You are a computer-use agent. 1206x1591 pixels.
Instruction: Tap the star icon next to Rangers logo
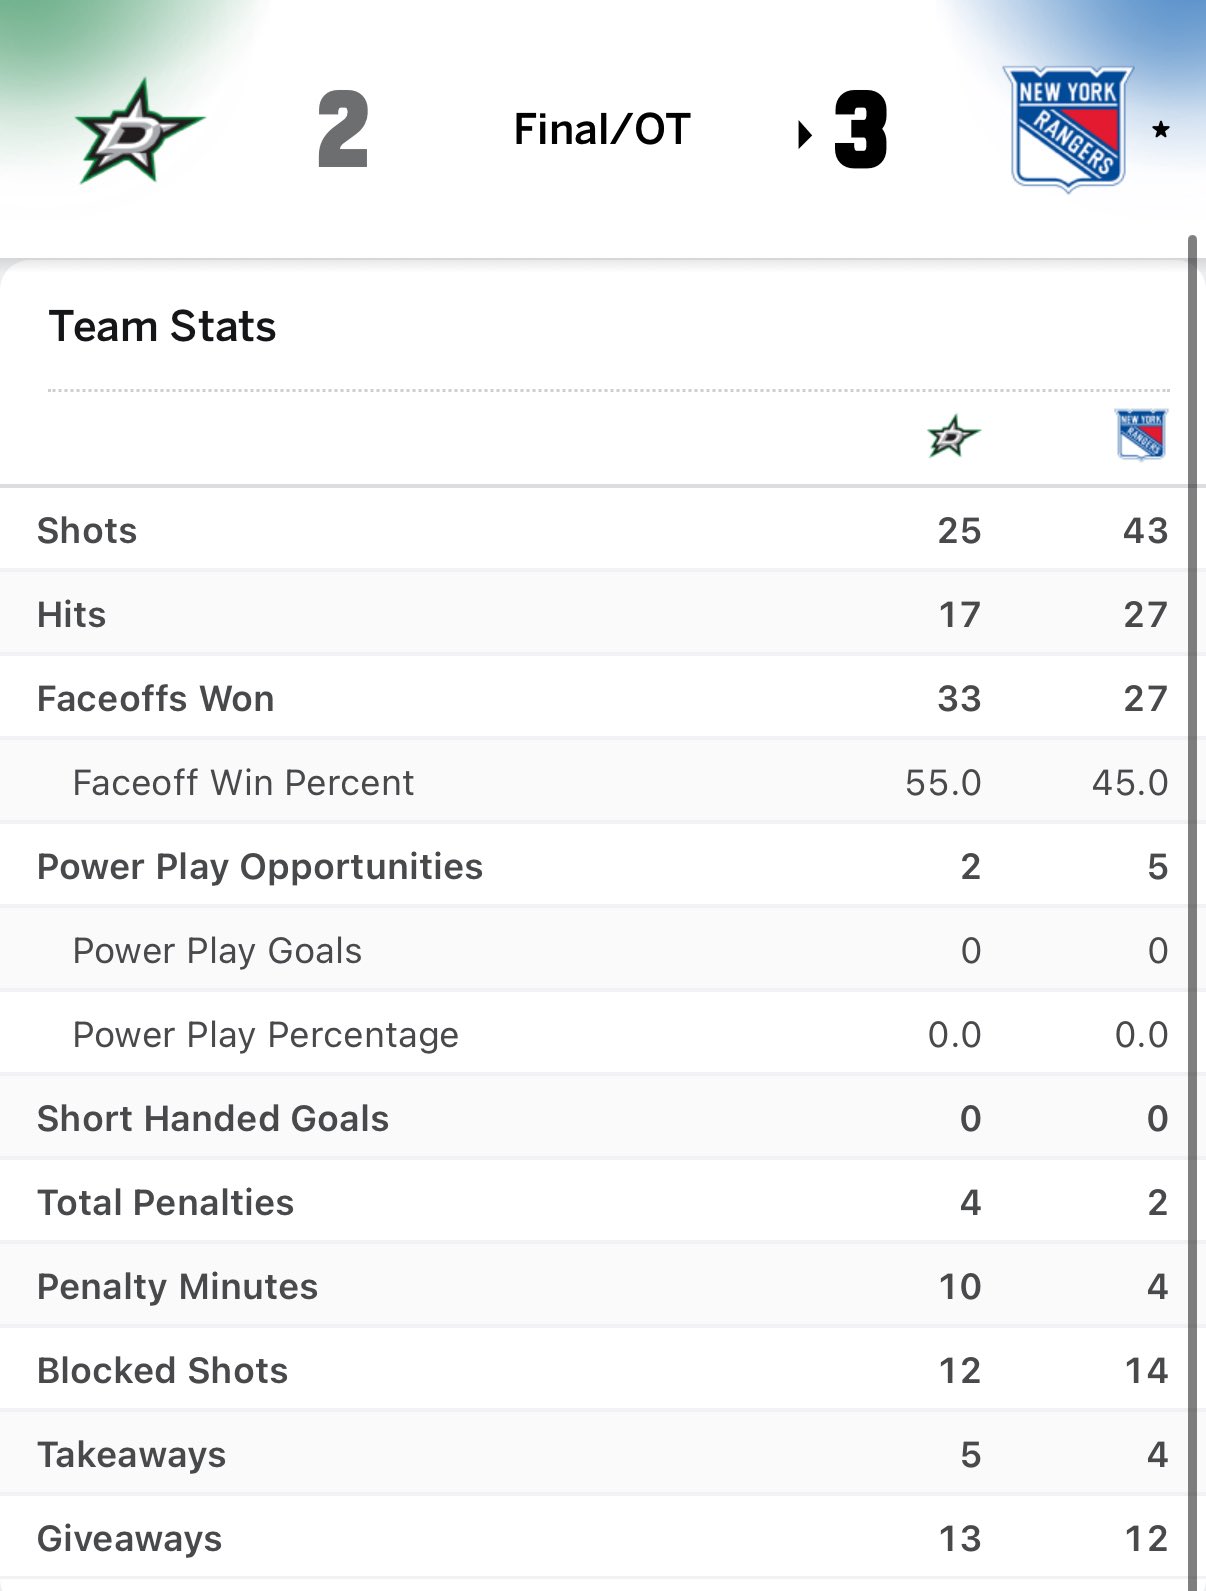(1161, 130)
